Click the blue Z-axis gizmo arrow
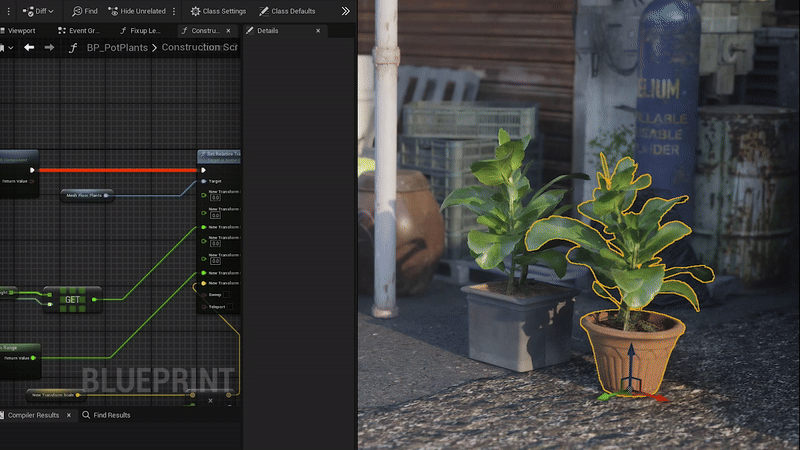Screen dimensions: 800x450 [x=631, y=363]
